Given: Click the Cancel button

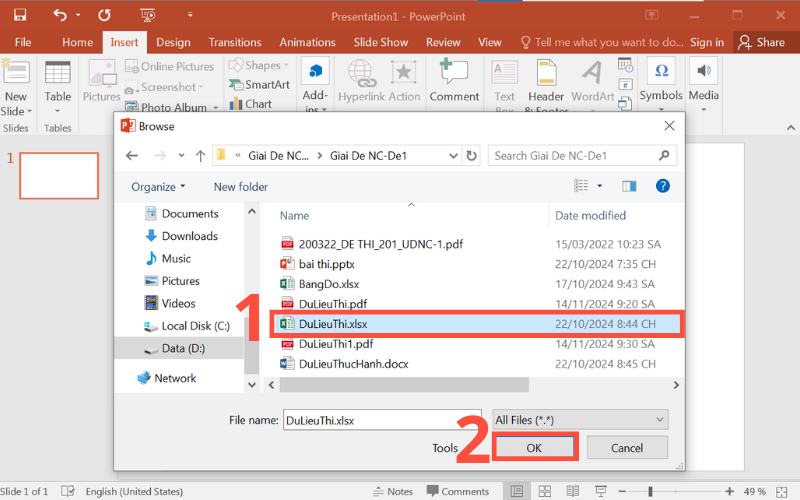Looking at the screenshot, I should 627,448.
